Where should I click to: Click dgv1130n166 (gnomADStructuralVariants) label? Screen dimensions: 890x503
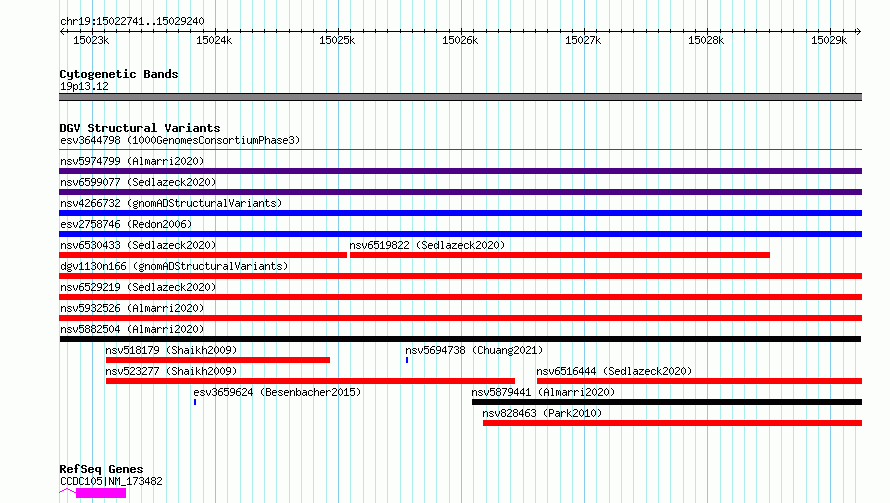(174, 266)
